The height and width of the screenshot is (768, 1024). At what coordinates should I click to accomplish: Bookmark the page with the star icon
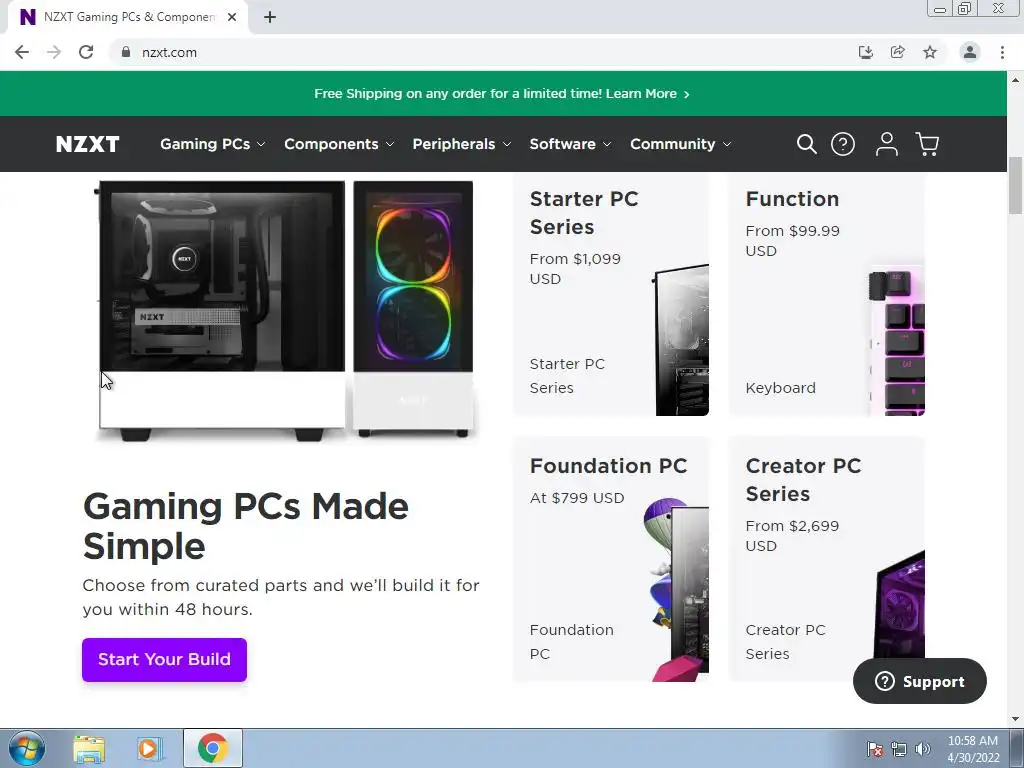tap(930, 52)
